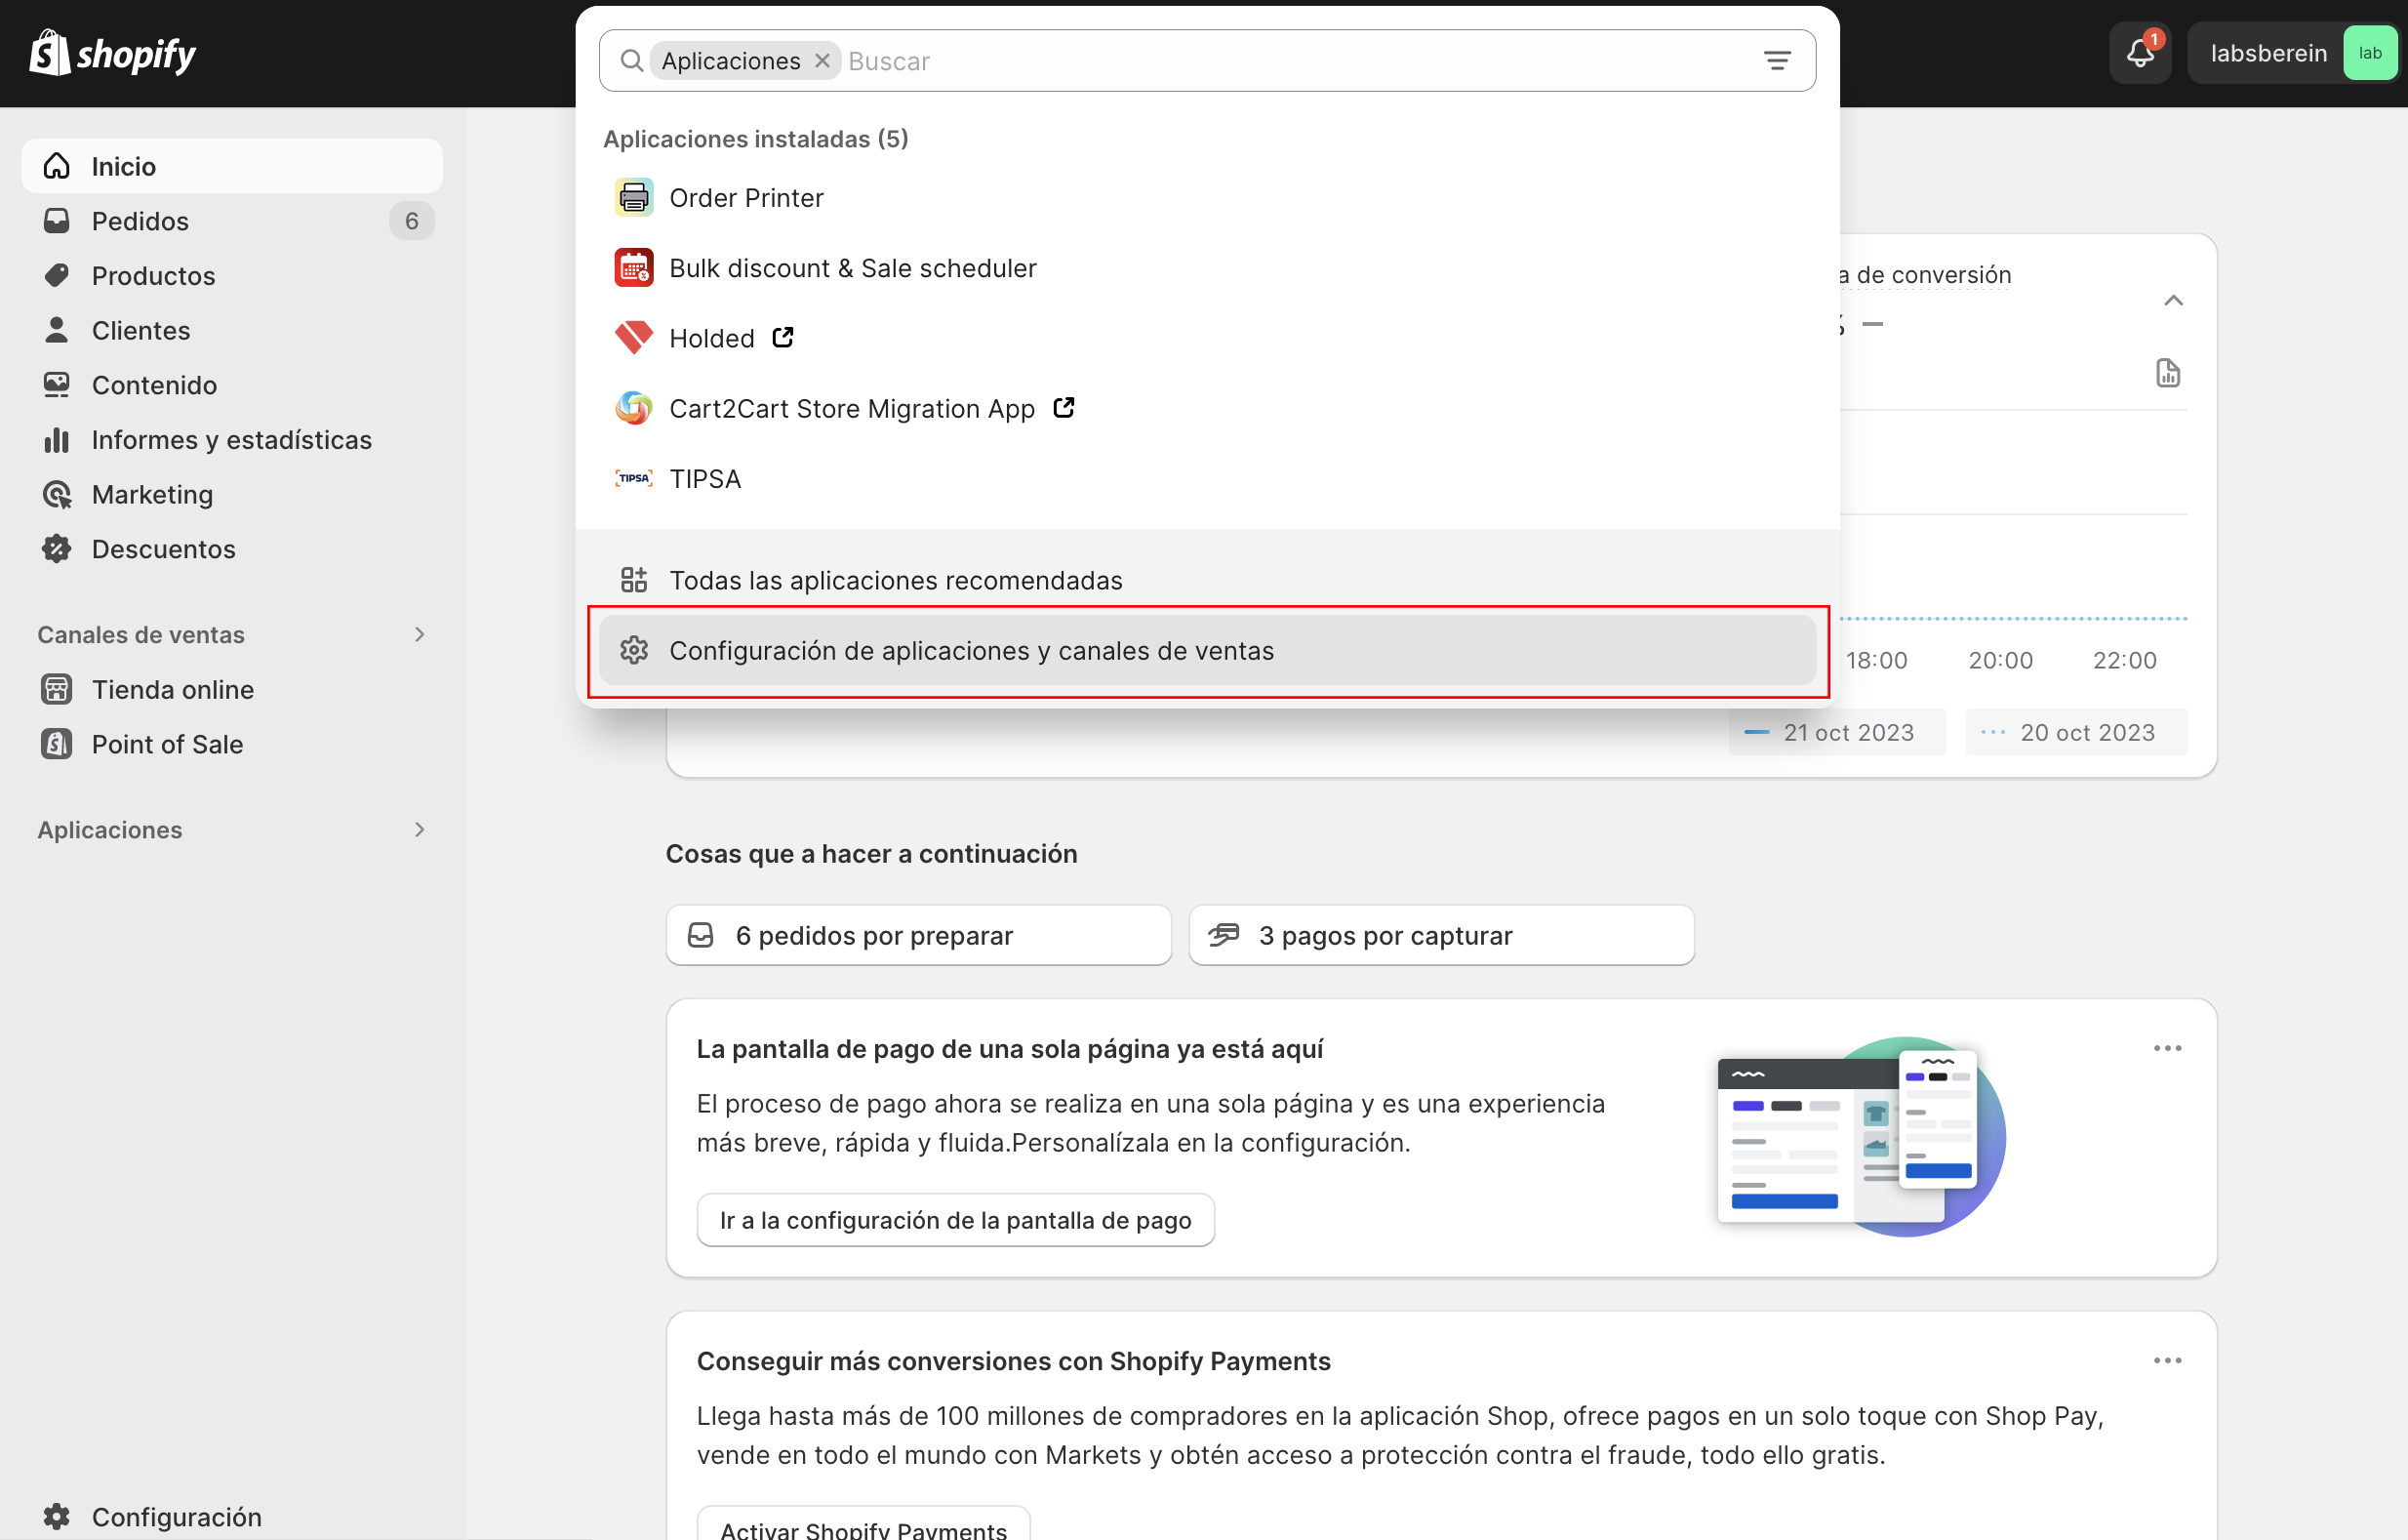
Task: Open Todas las aplicaciones recomendadas
Action: coord(896,579)
